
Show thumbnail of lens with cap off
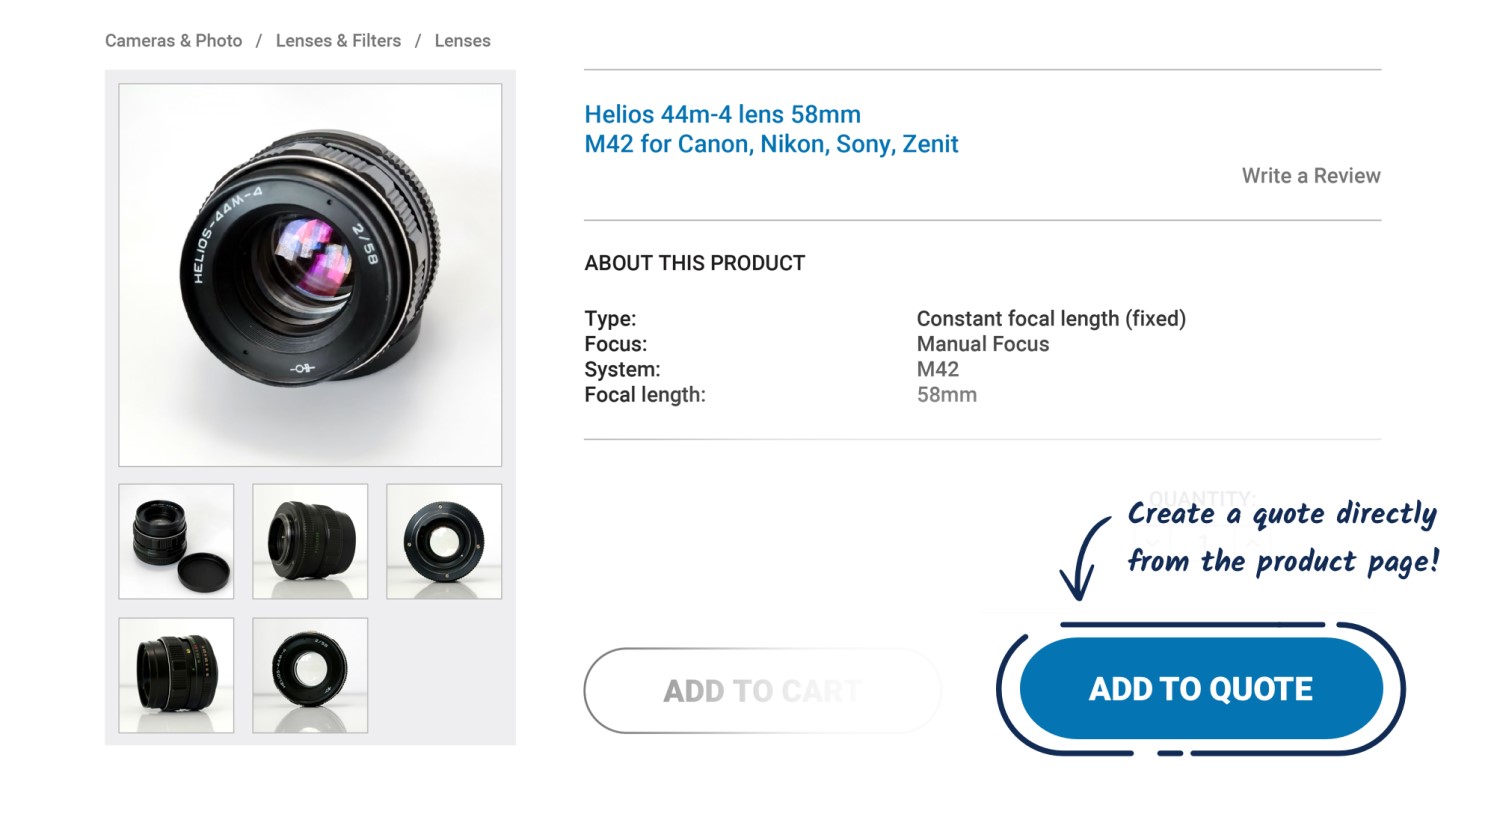[x=176, y=542]
